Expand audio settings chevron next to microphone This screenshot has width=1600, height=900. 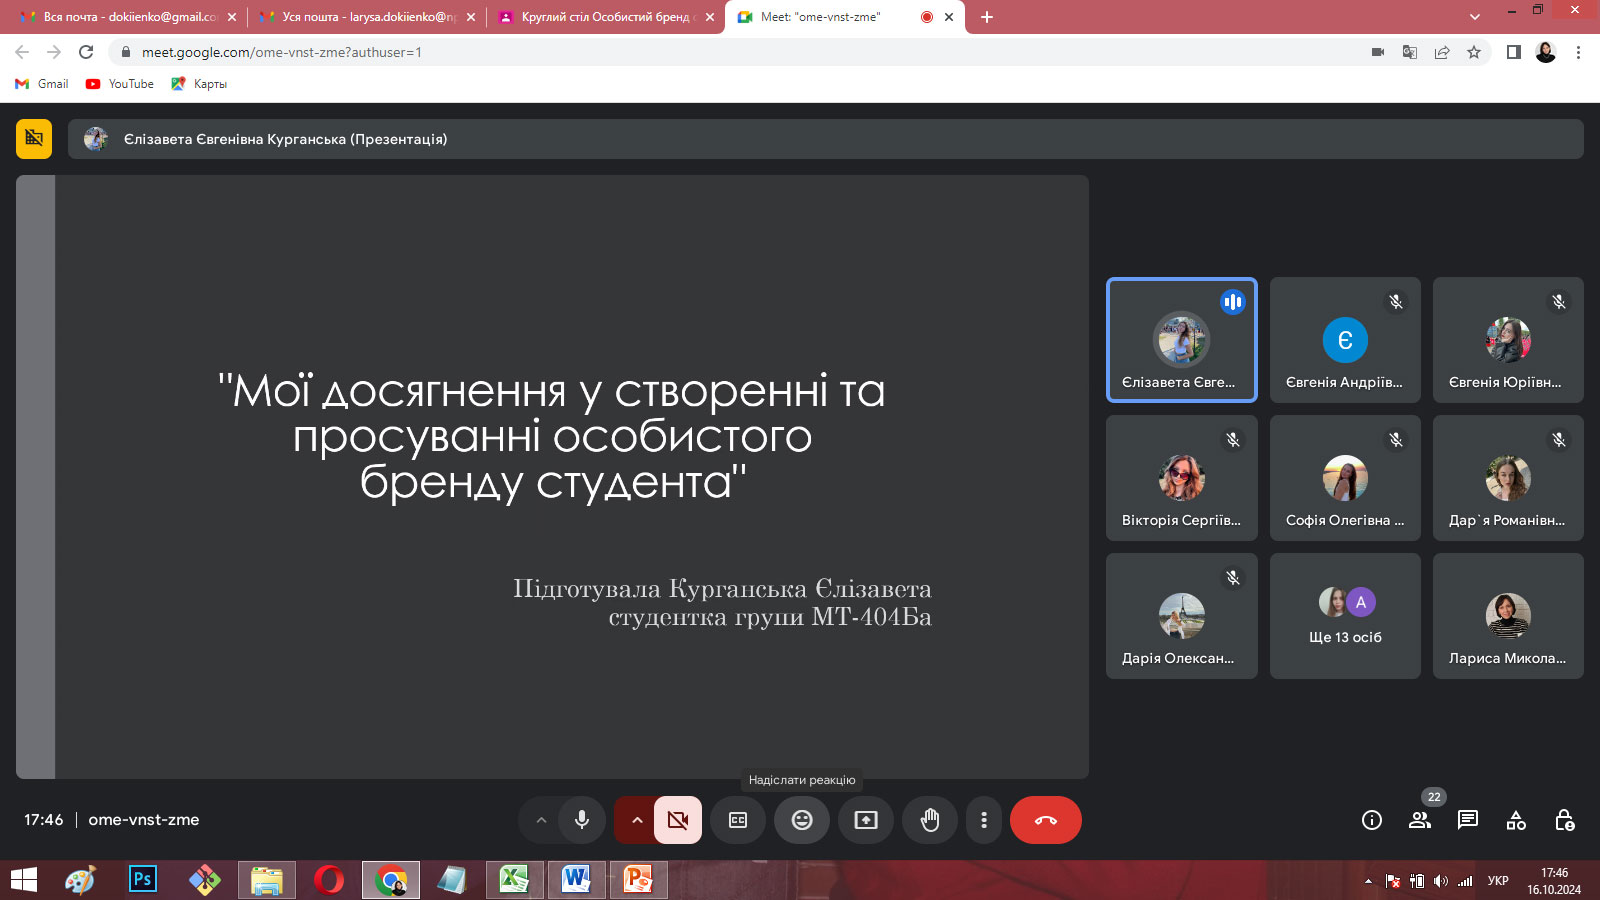541,820
